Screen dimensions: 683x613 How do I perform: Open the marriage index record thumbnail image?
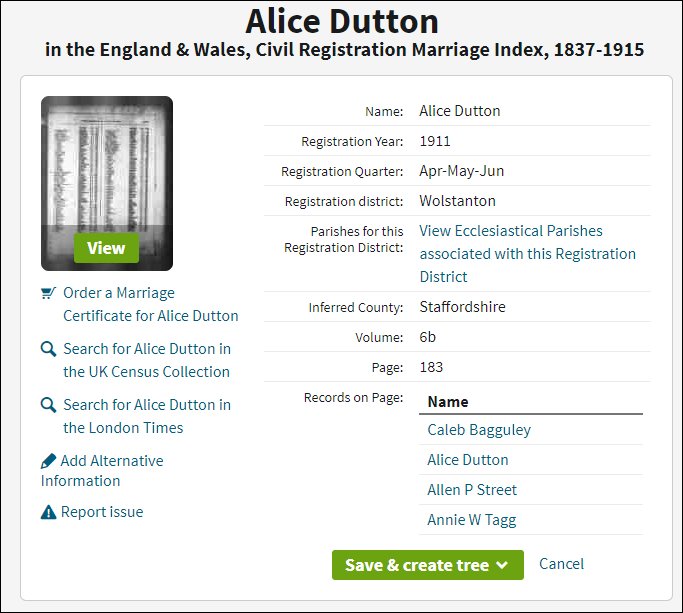107,183
